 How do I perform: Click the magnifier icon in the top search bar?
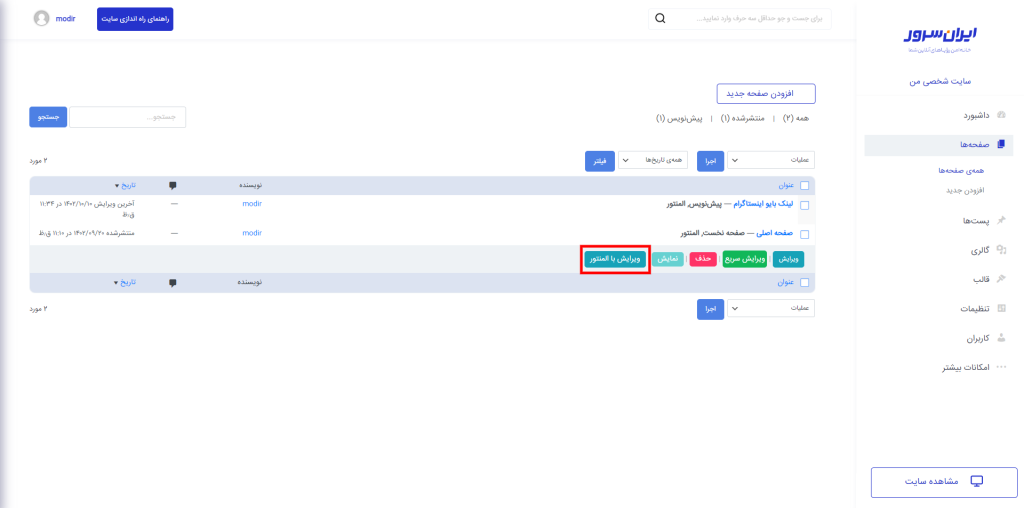pyautogui.click(x=659, y=18)
